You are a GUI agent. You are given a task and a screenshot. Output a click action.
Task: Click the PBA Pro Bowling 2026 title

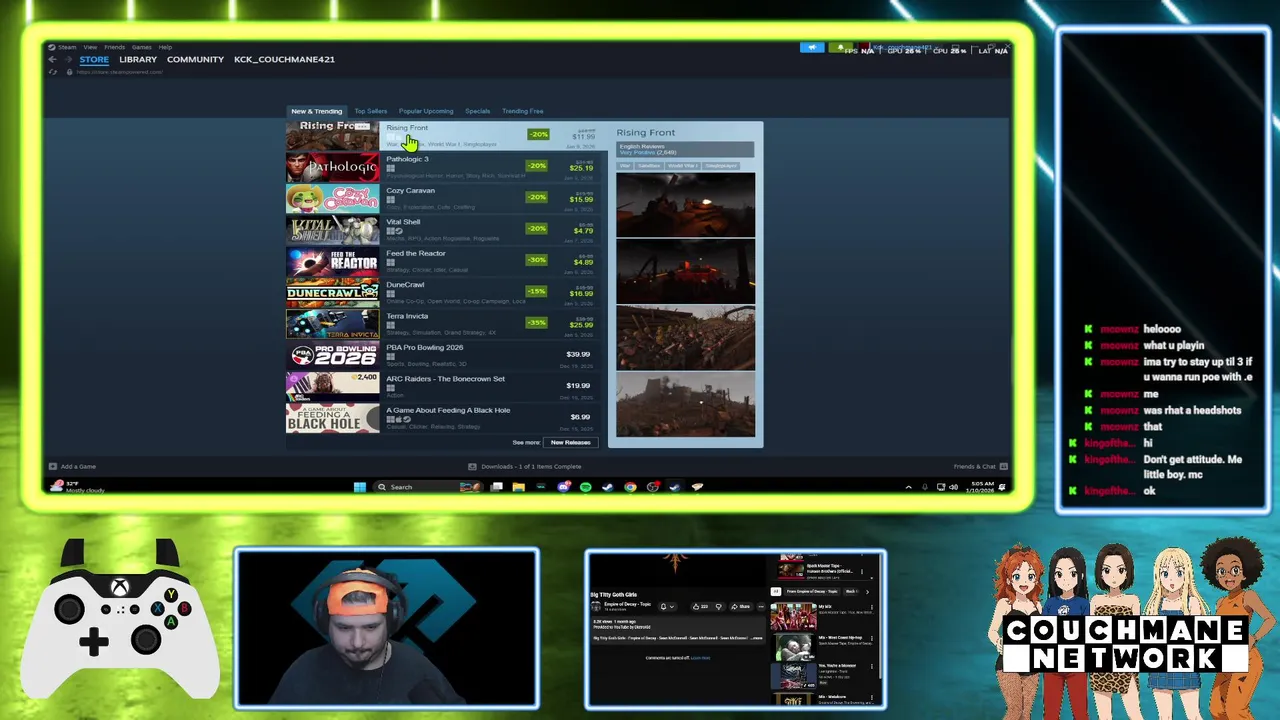pyautogui.click(x=425, y=347)
